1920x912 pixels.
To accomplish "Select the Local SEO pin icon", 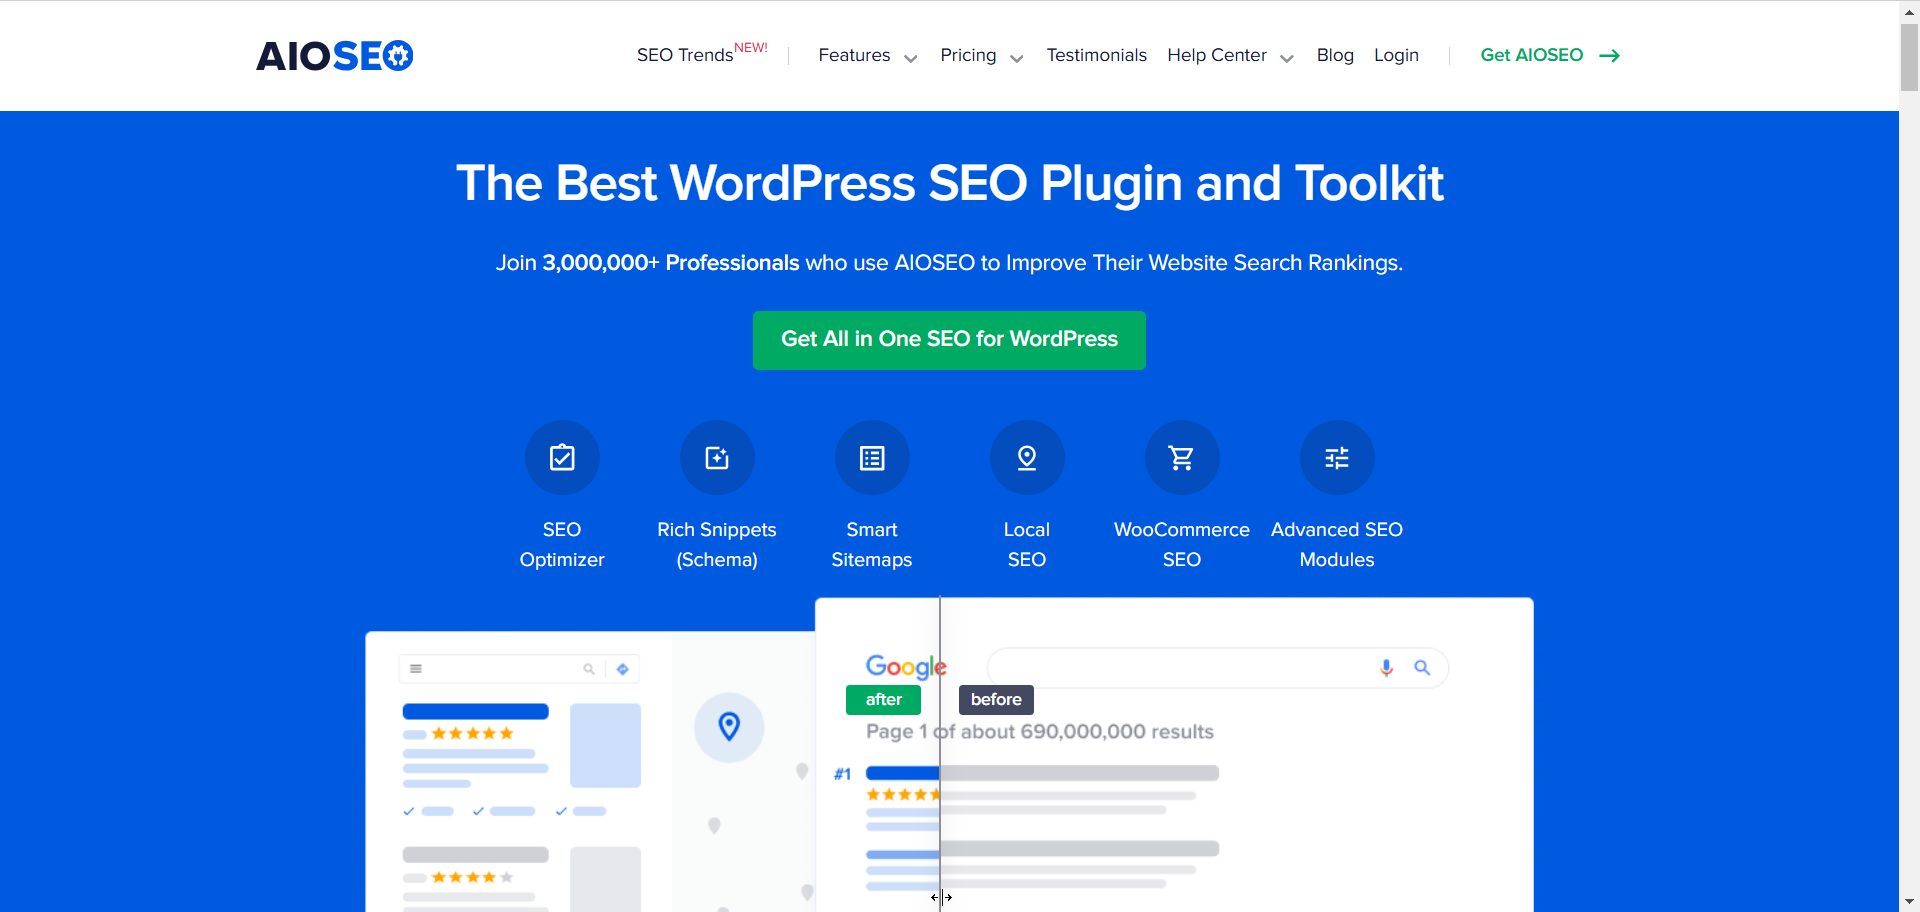I will tap(1027, 458).
